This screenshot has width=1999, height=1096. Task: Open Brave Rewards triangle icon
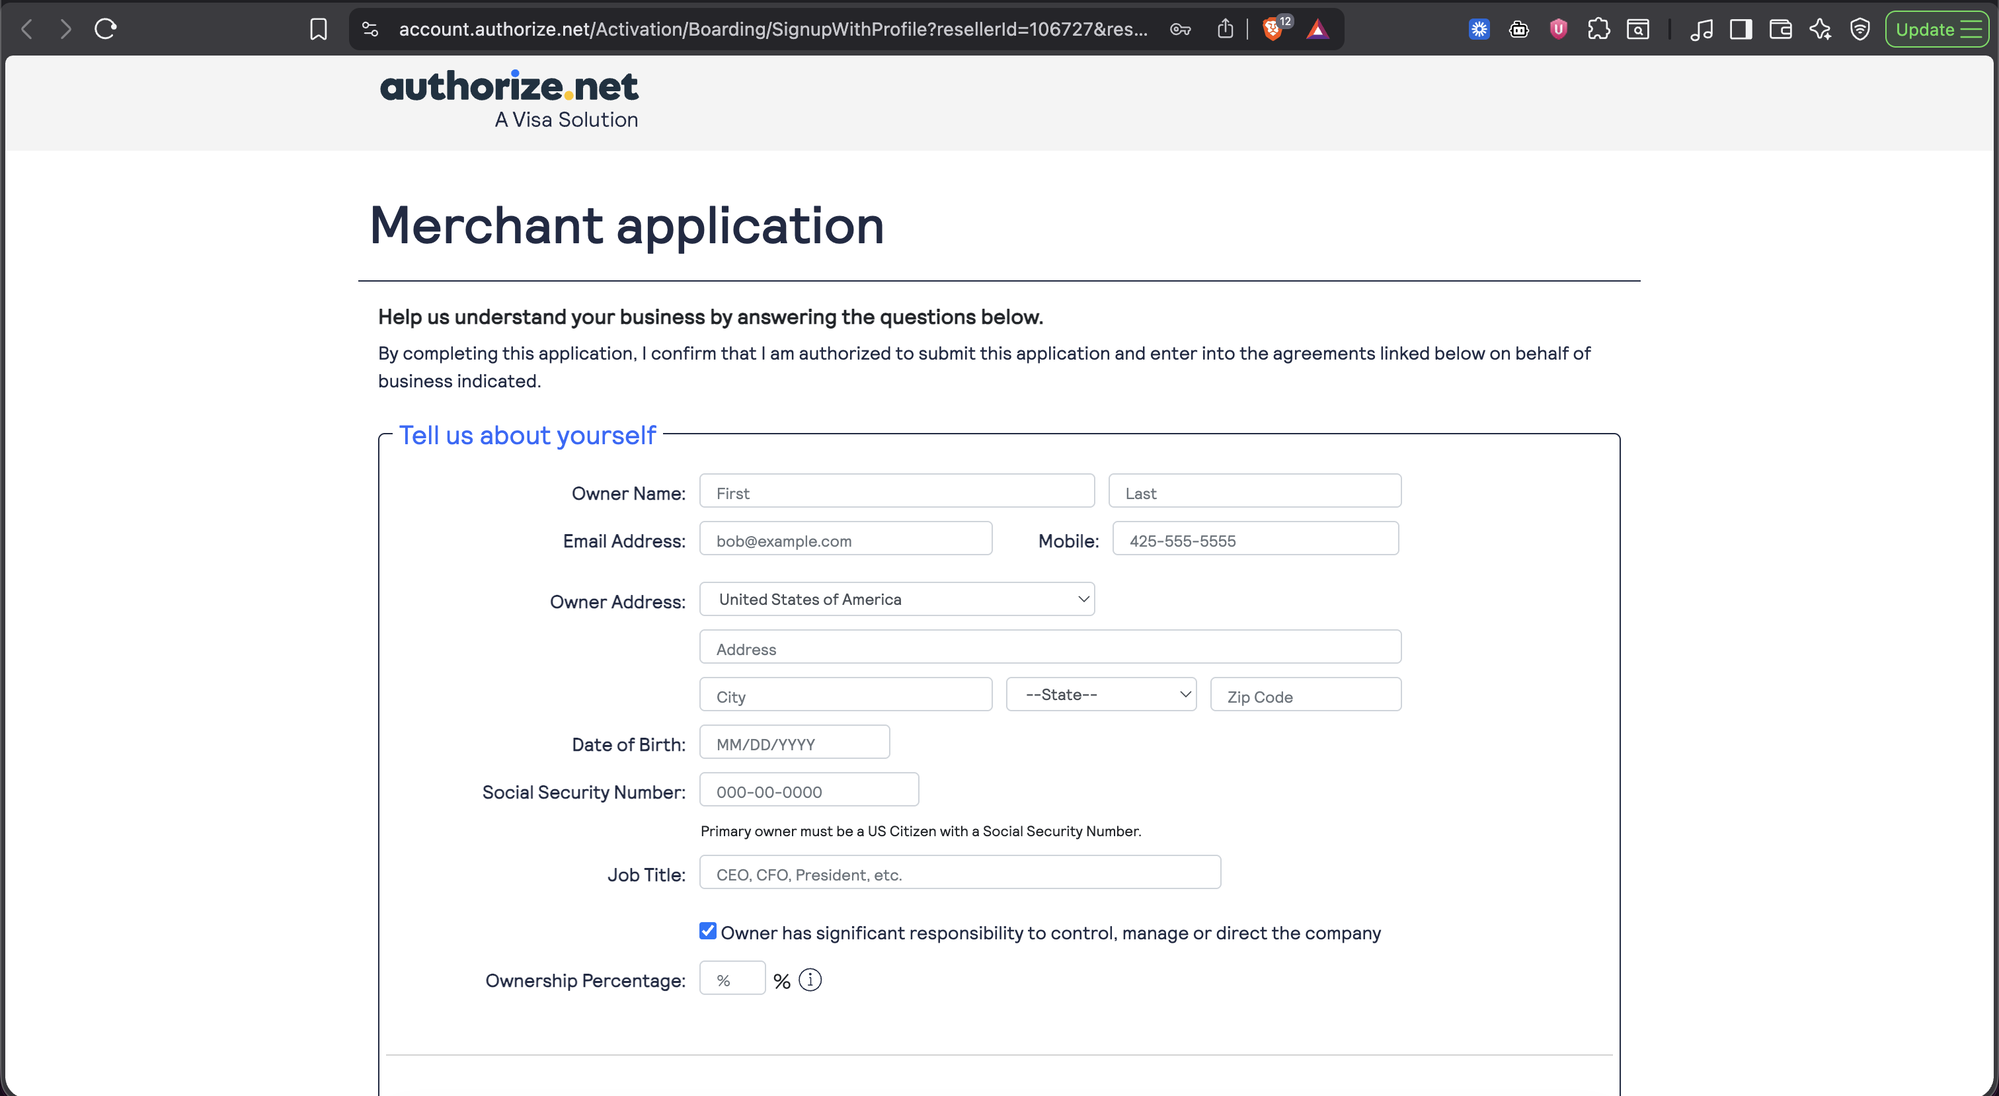pyautogui.click(x=1318, y=29)
